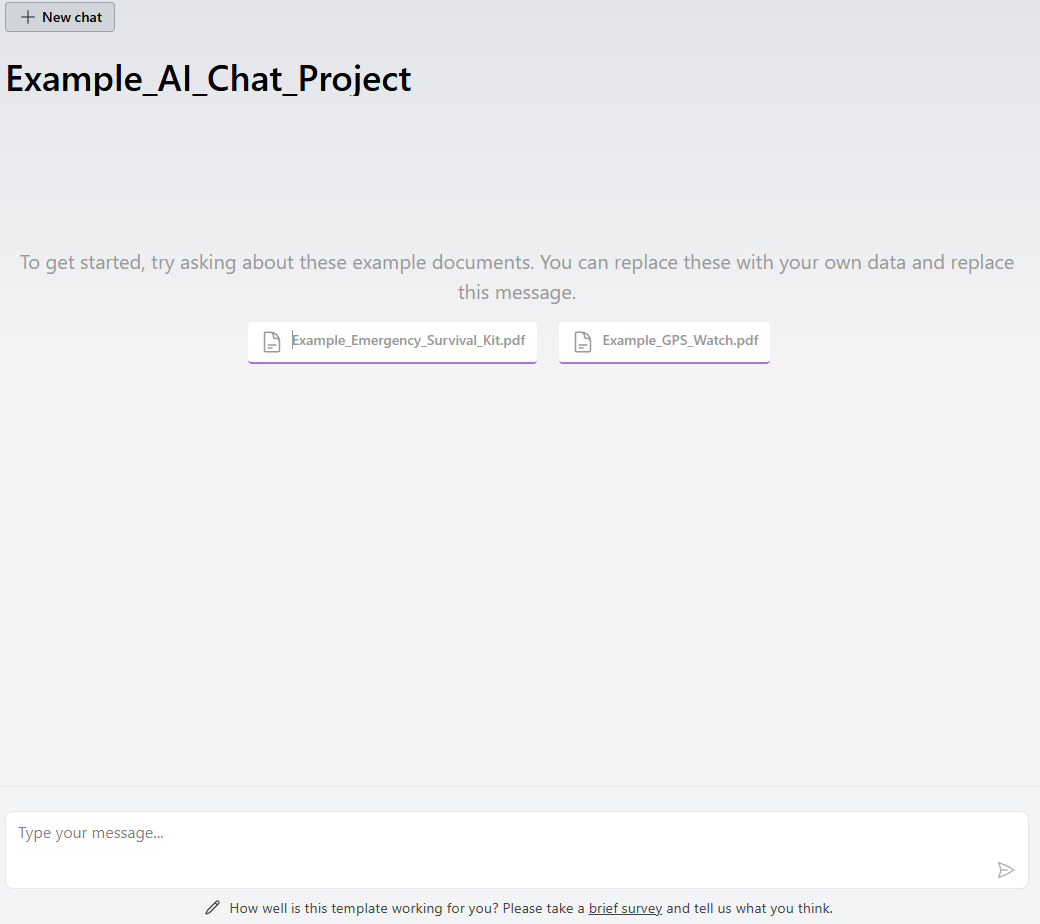The image size is (1040, 924).
Task: Click the document icon for GPS Watch
Action: coord(583,342)
